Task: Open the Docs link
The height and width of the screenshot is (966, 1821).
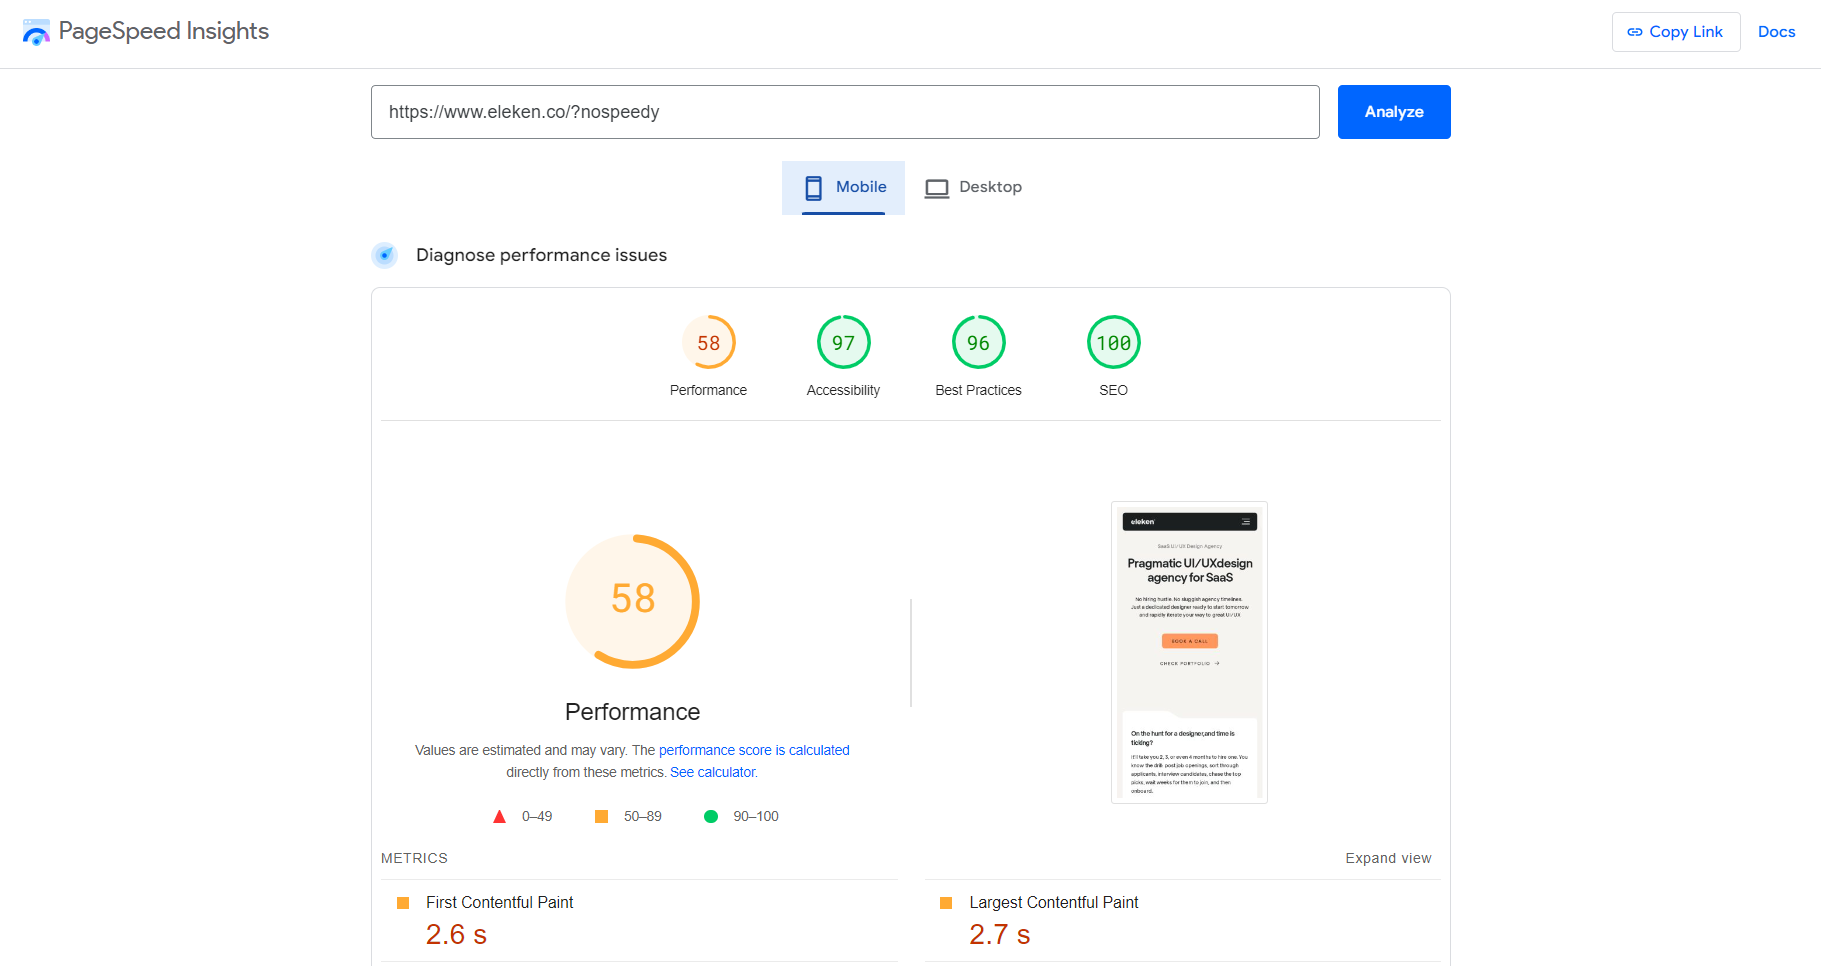Action: tap(1776, 32)
